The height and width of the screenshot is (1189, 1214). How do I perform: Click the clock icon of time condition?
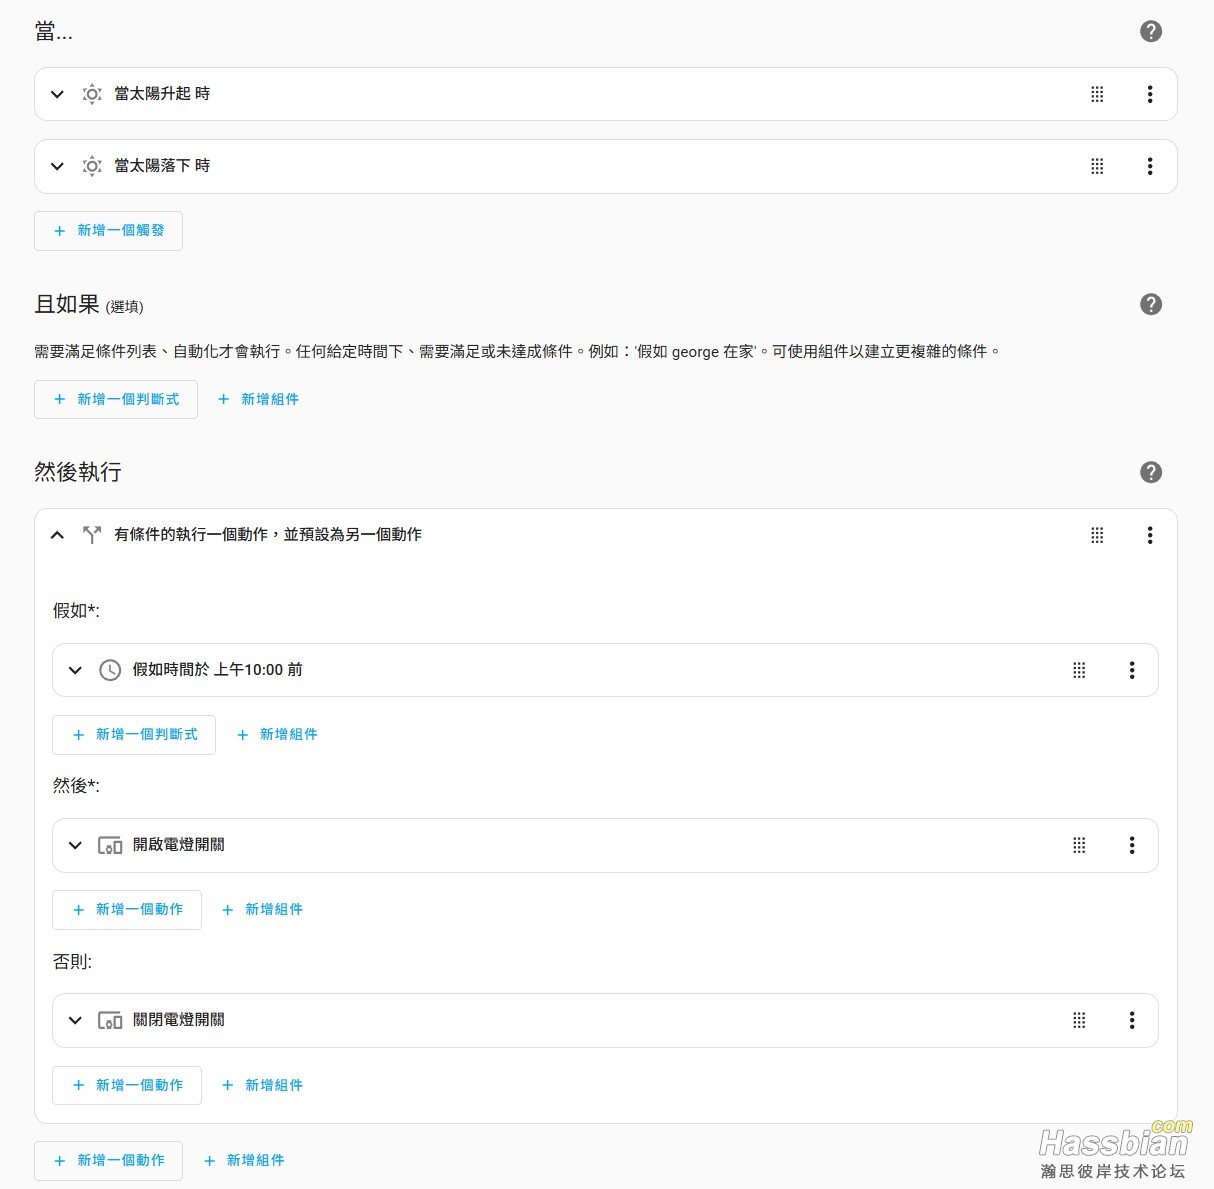click(x=110, y=670)
